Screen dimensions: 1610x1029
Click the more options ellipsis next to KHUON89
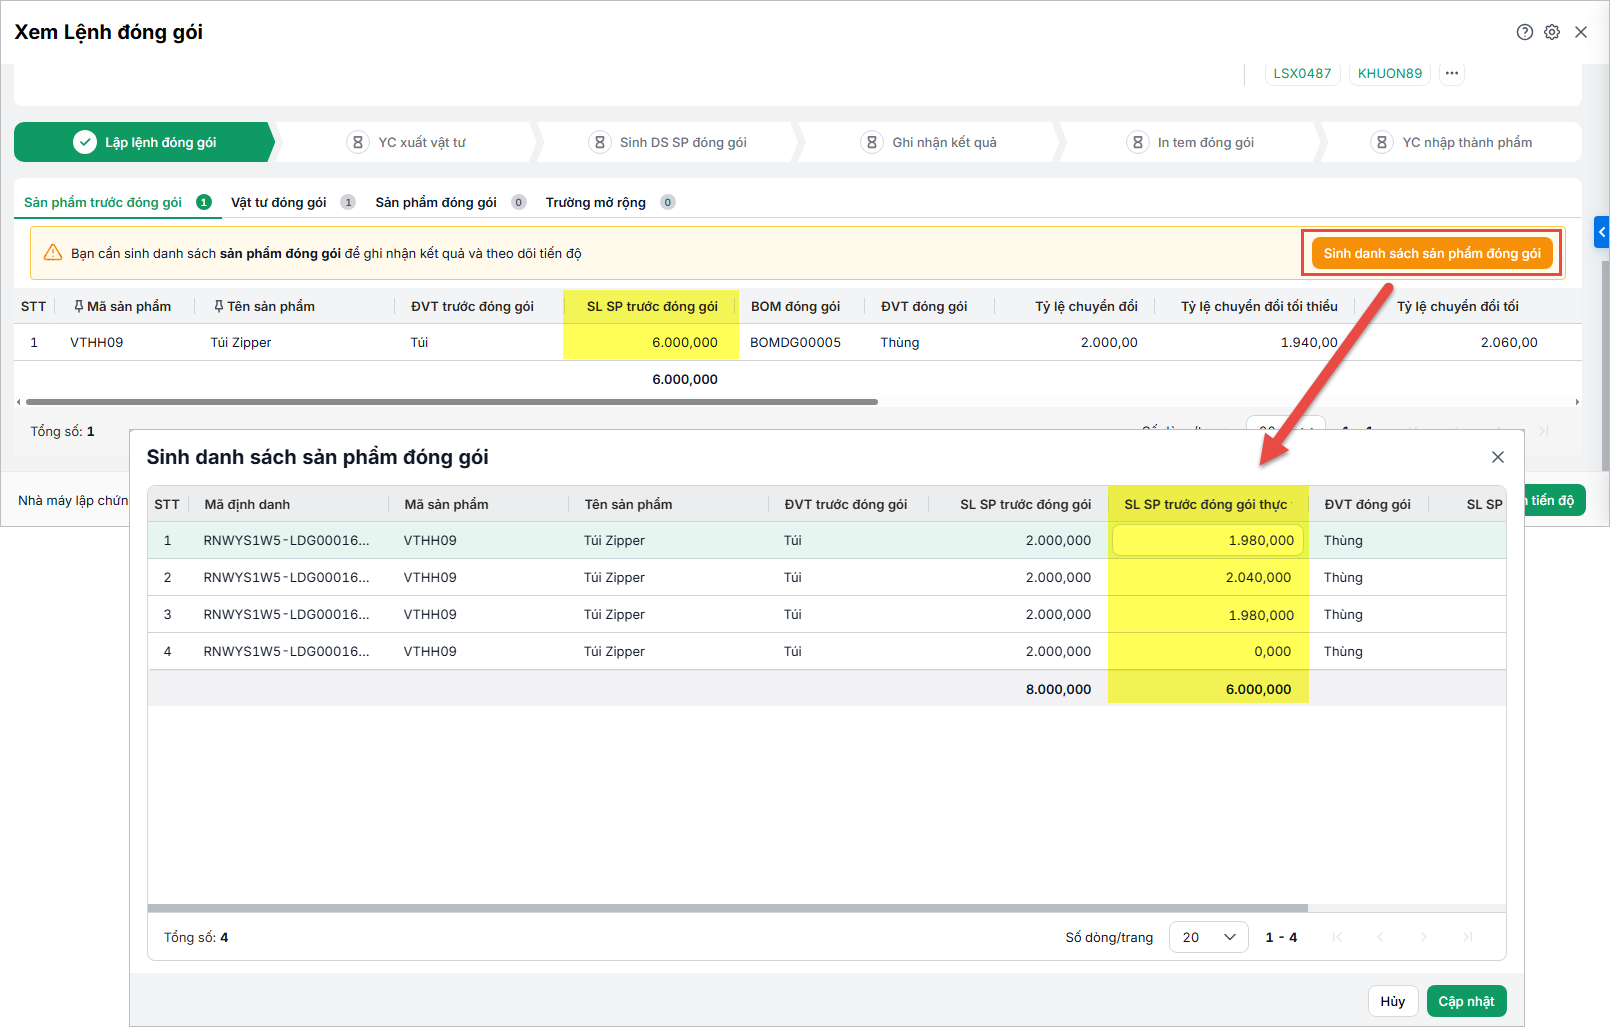point(1452,73)
